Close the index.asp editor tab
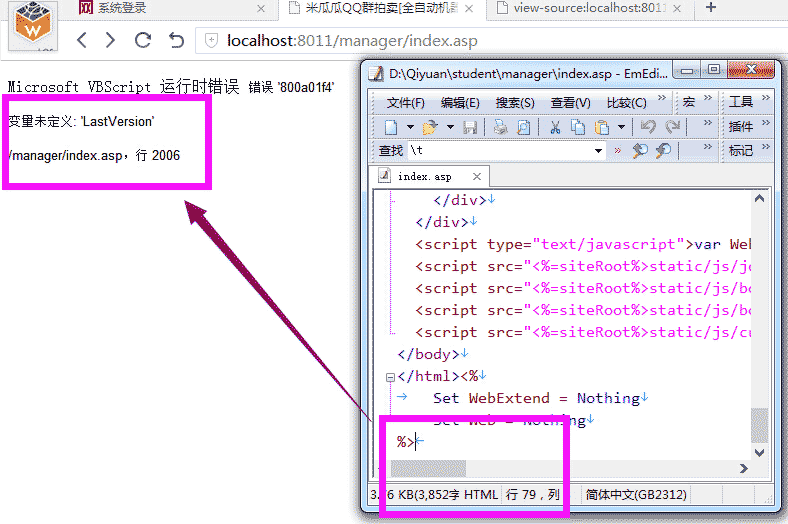 [x=477, y=176]
